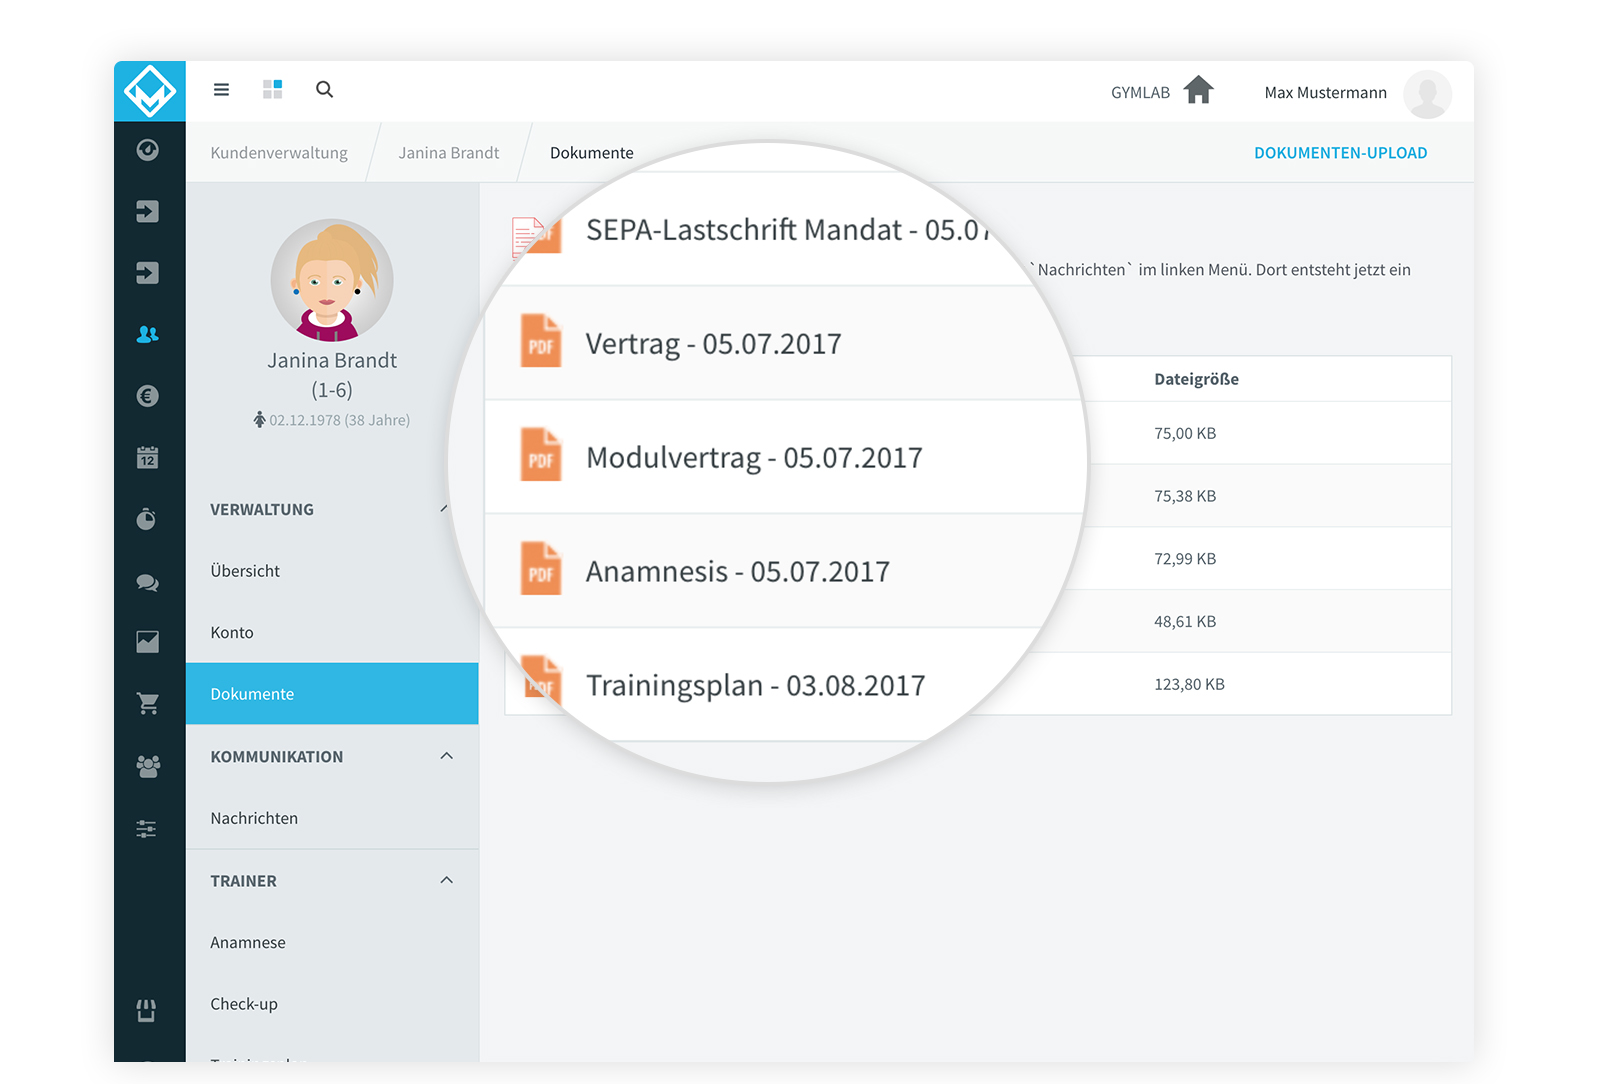The width and height of the screenshot is (1600, 1084).
Task: Open the calendar sidebar icon
Action: tap(148, 458)
